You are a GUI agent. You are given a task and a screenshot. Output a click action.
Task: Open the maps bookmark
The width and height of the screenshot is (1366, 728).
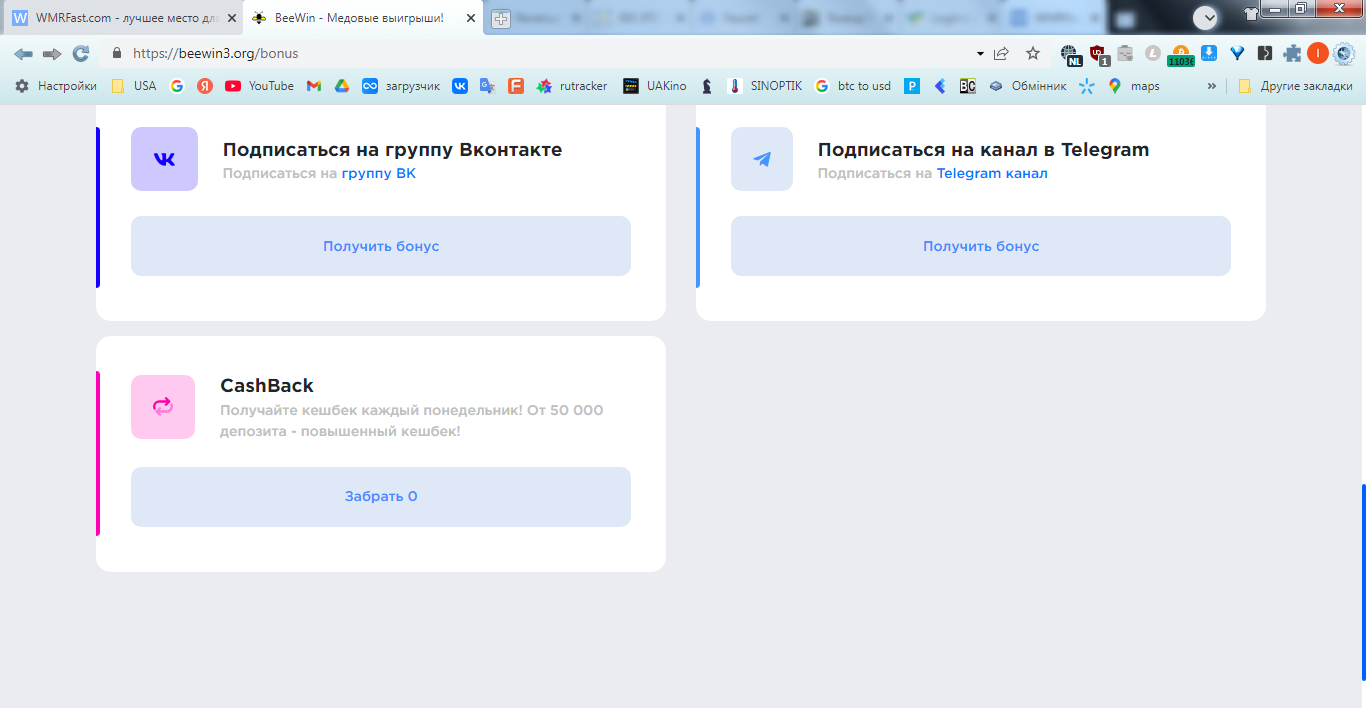click(x=1134, y=86)
